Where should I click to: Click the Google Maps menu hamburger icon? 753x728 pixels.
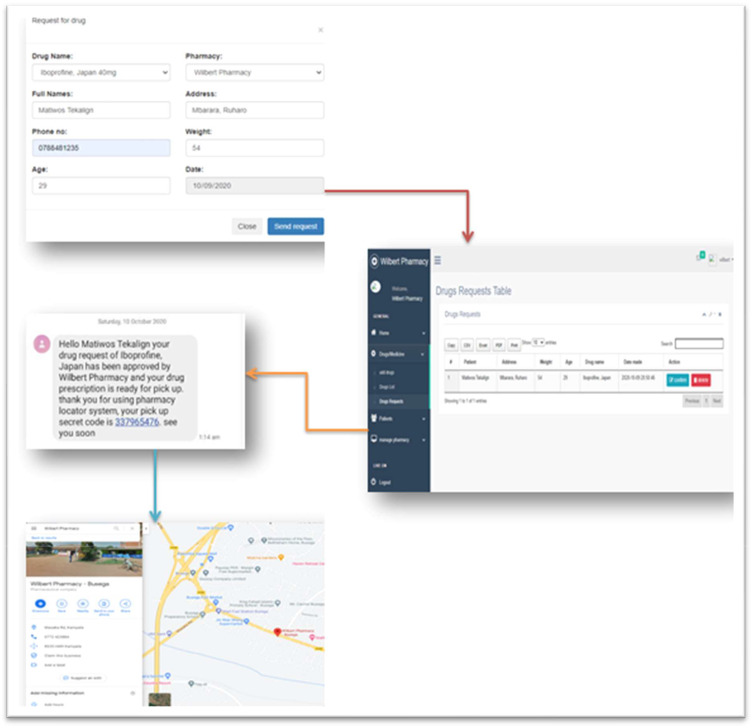[x=34, y=528]
